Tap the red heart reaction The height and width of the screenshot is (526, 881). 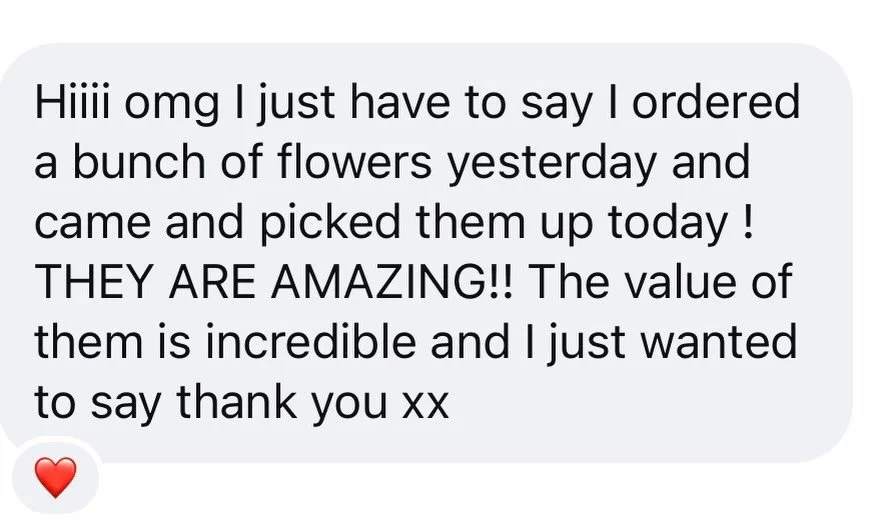click(x=56, y=477)
